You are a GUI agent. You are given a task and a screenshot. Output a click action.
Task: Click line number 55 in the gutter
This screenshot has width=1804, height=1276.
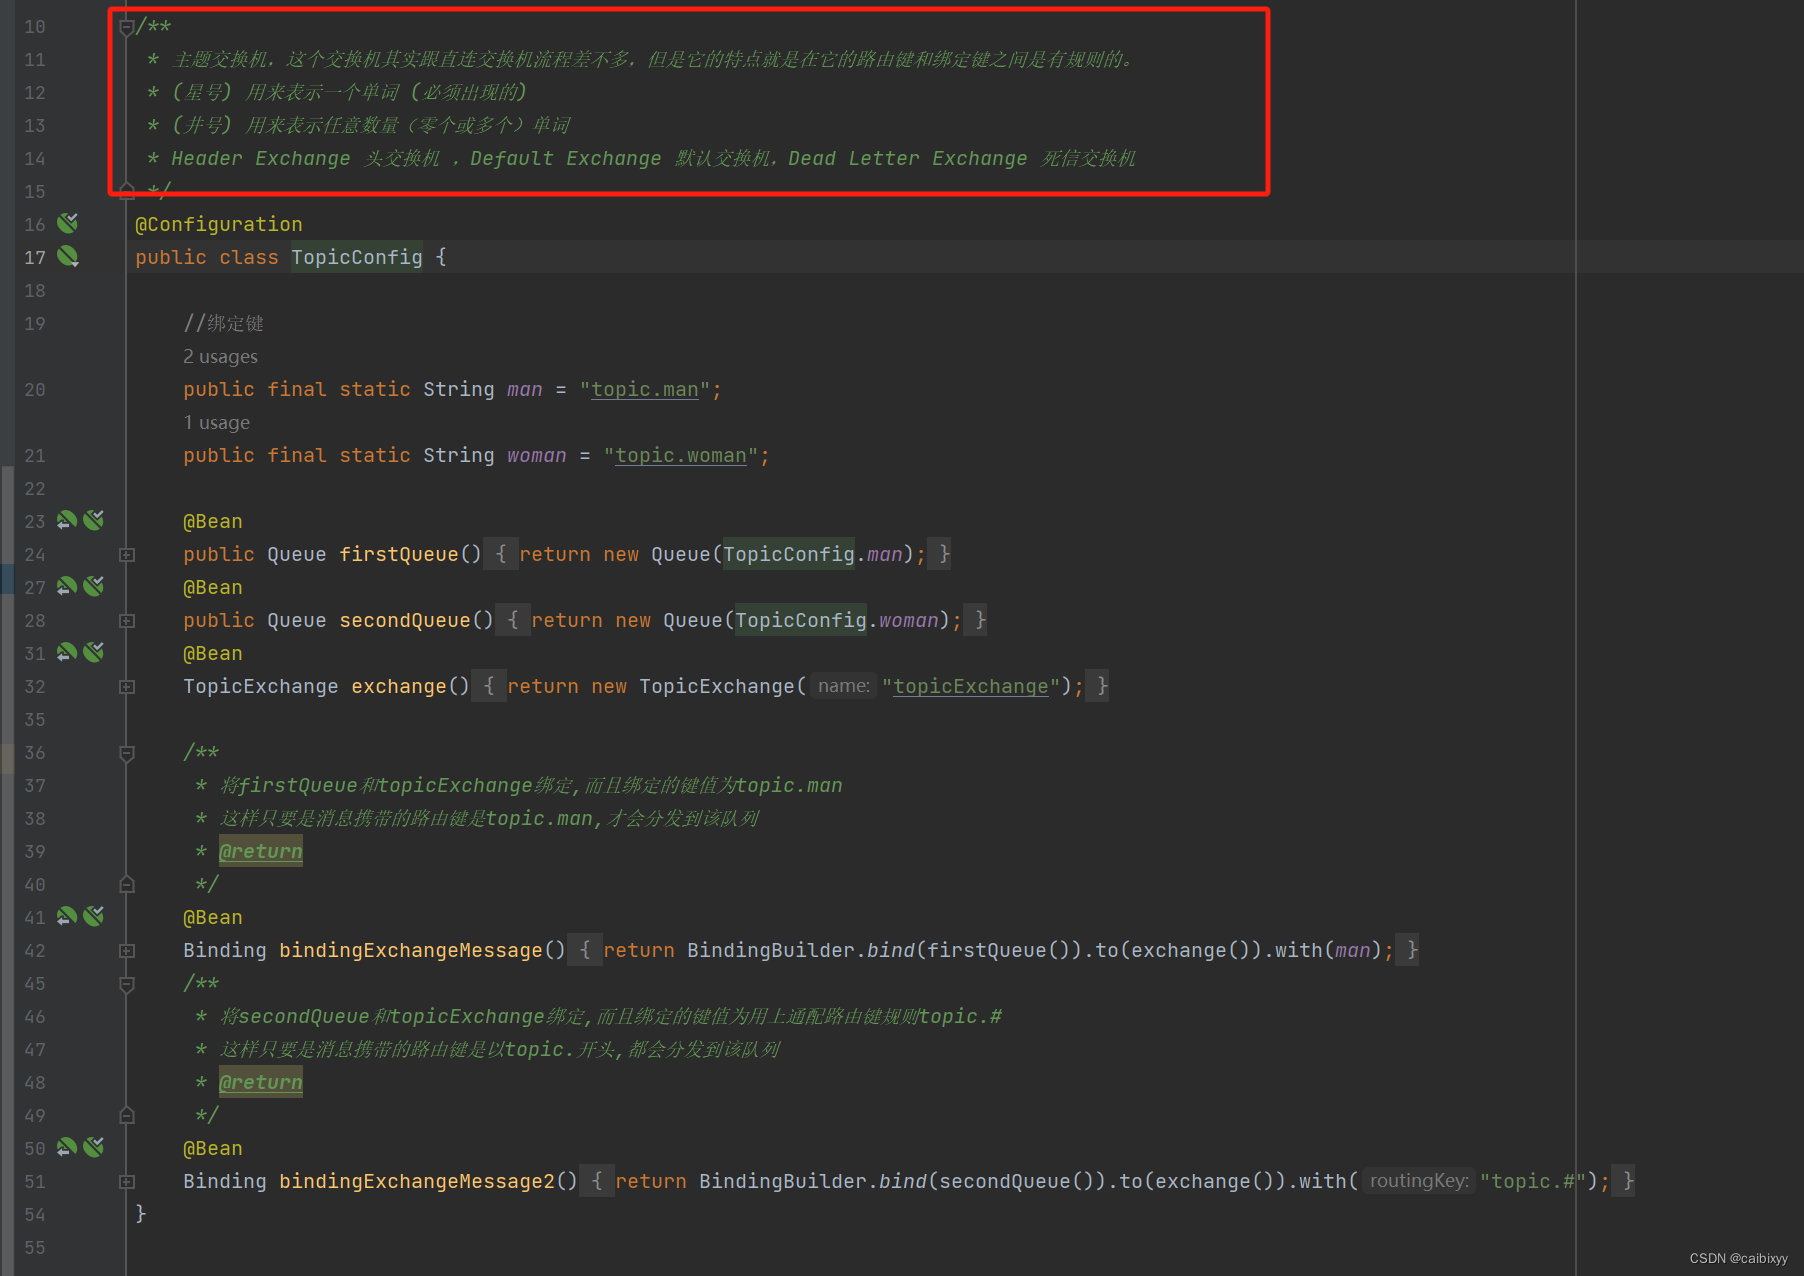35,1247
